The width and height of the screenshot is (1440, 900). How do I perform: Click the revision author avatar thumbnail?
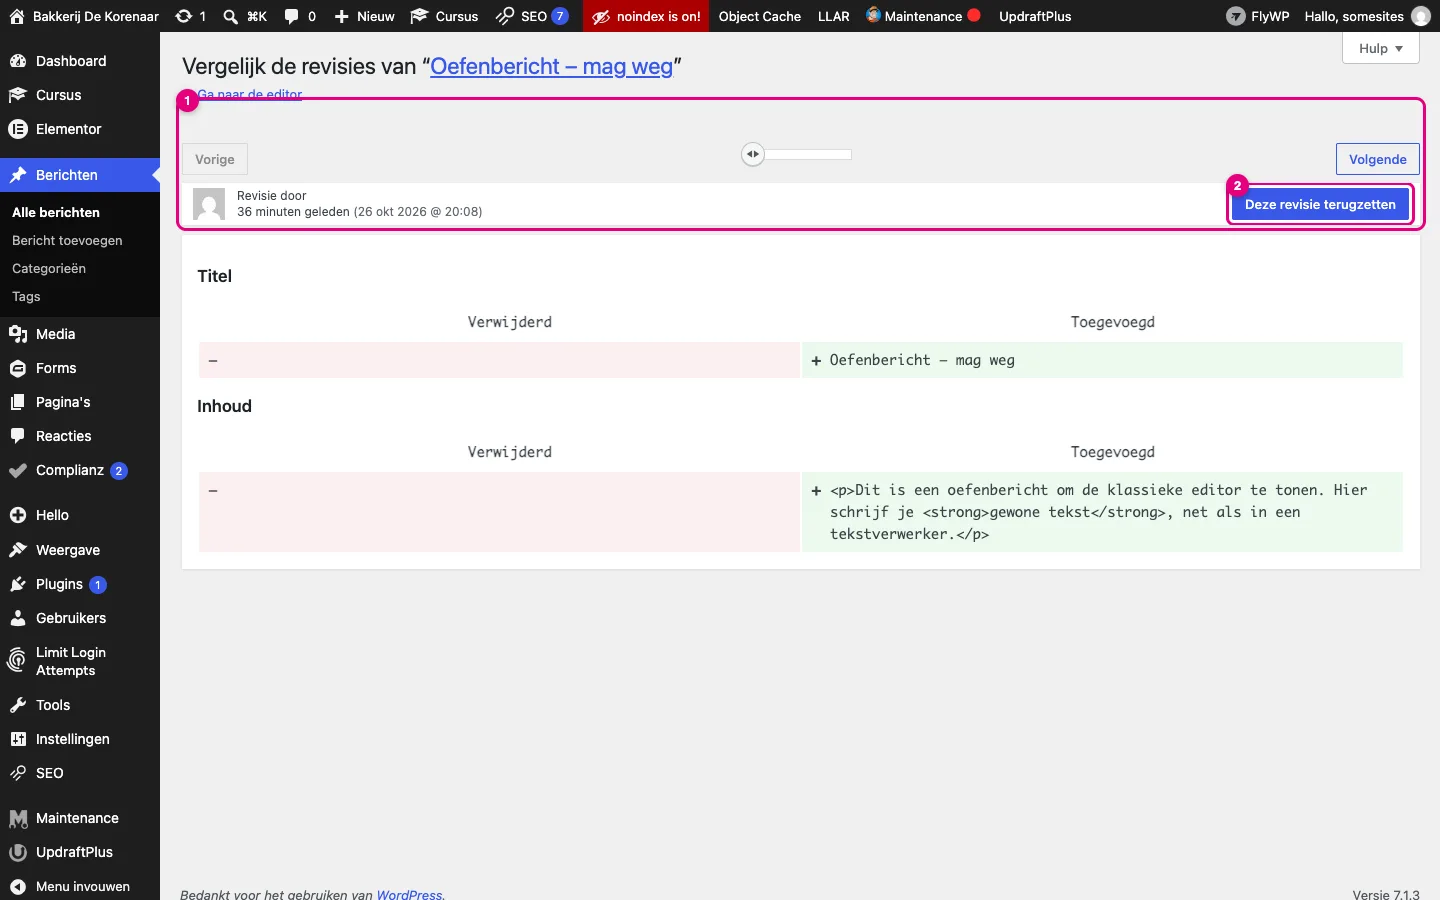pyautogui.click(x=209, y=204)
